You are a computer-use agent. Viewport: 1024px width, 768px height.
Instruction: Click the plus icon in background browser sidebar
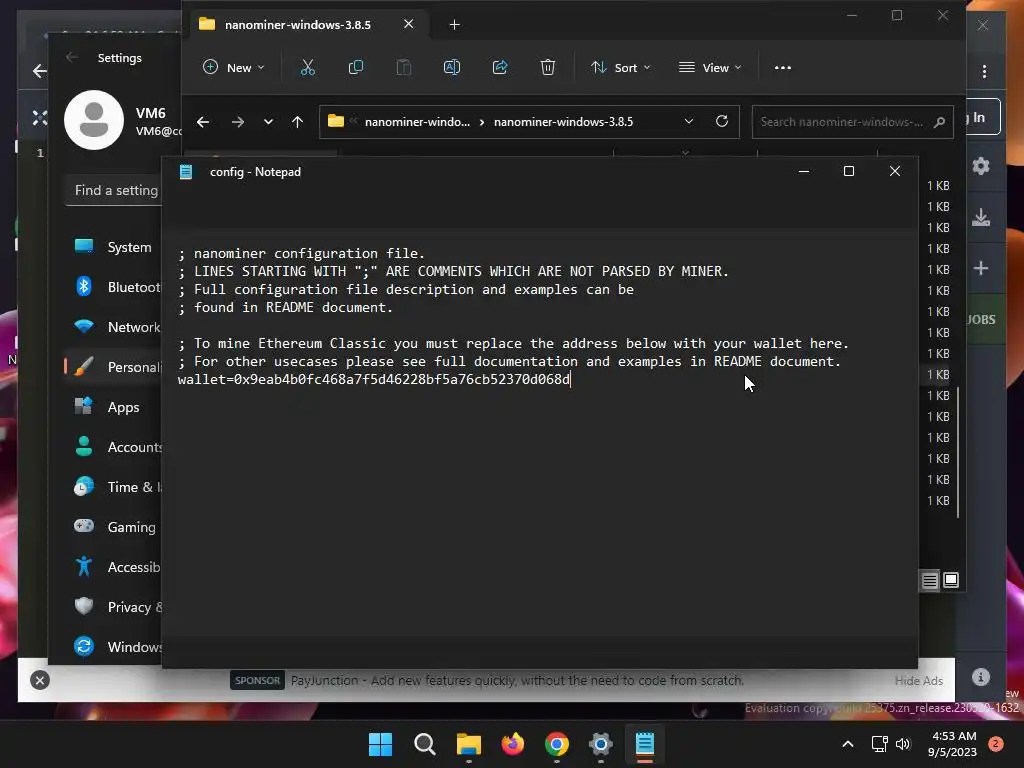[981, 268]
